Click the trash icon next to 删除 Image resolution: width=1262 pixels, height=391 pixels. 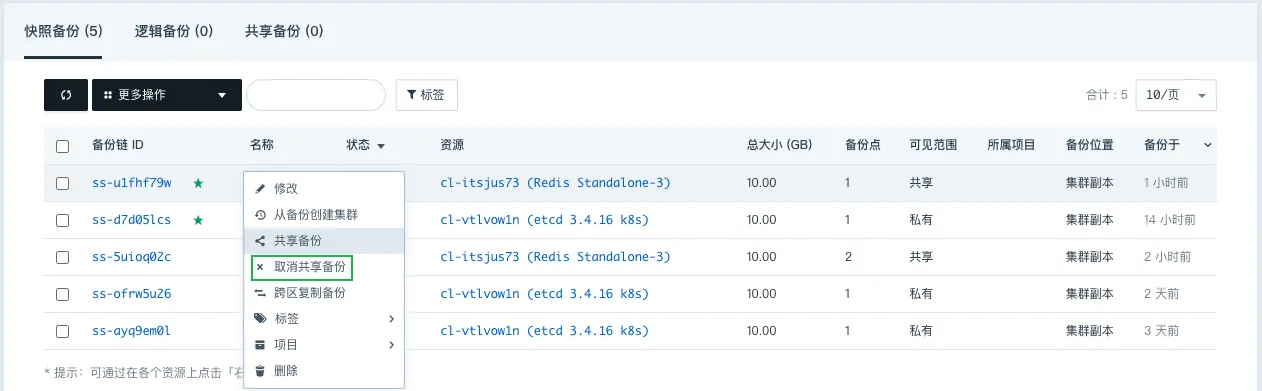[260, 371]
